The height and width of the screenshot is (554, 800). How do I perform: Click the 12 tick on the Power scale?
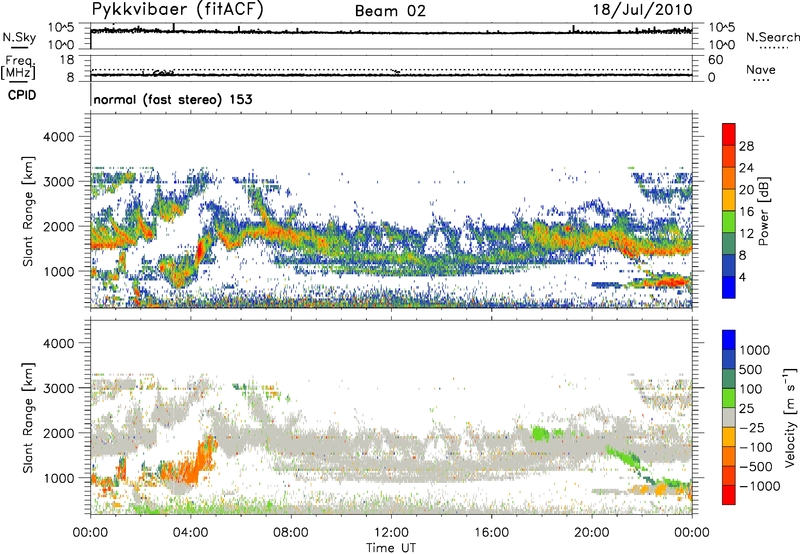tap(746, 233)
